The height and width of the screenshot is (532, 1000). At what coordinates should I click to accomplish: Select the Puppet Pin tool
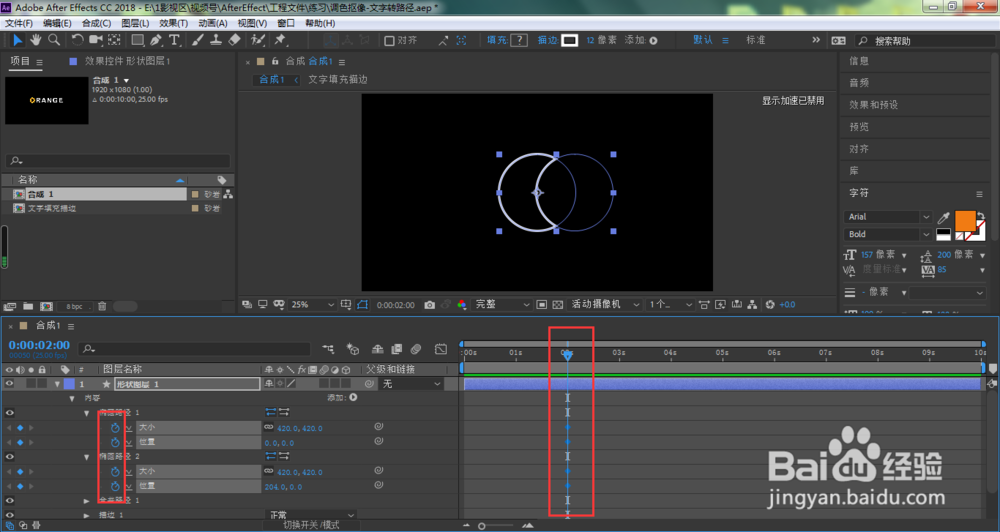coord(280,40)
